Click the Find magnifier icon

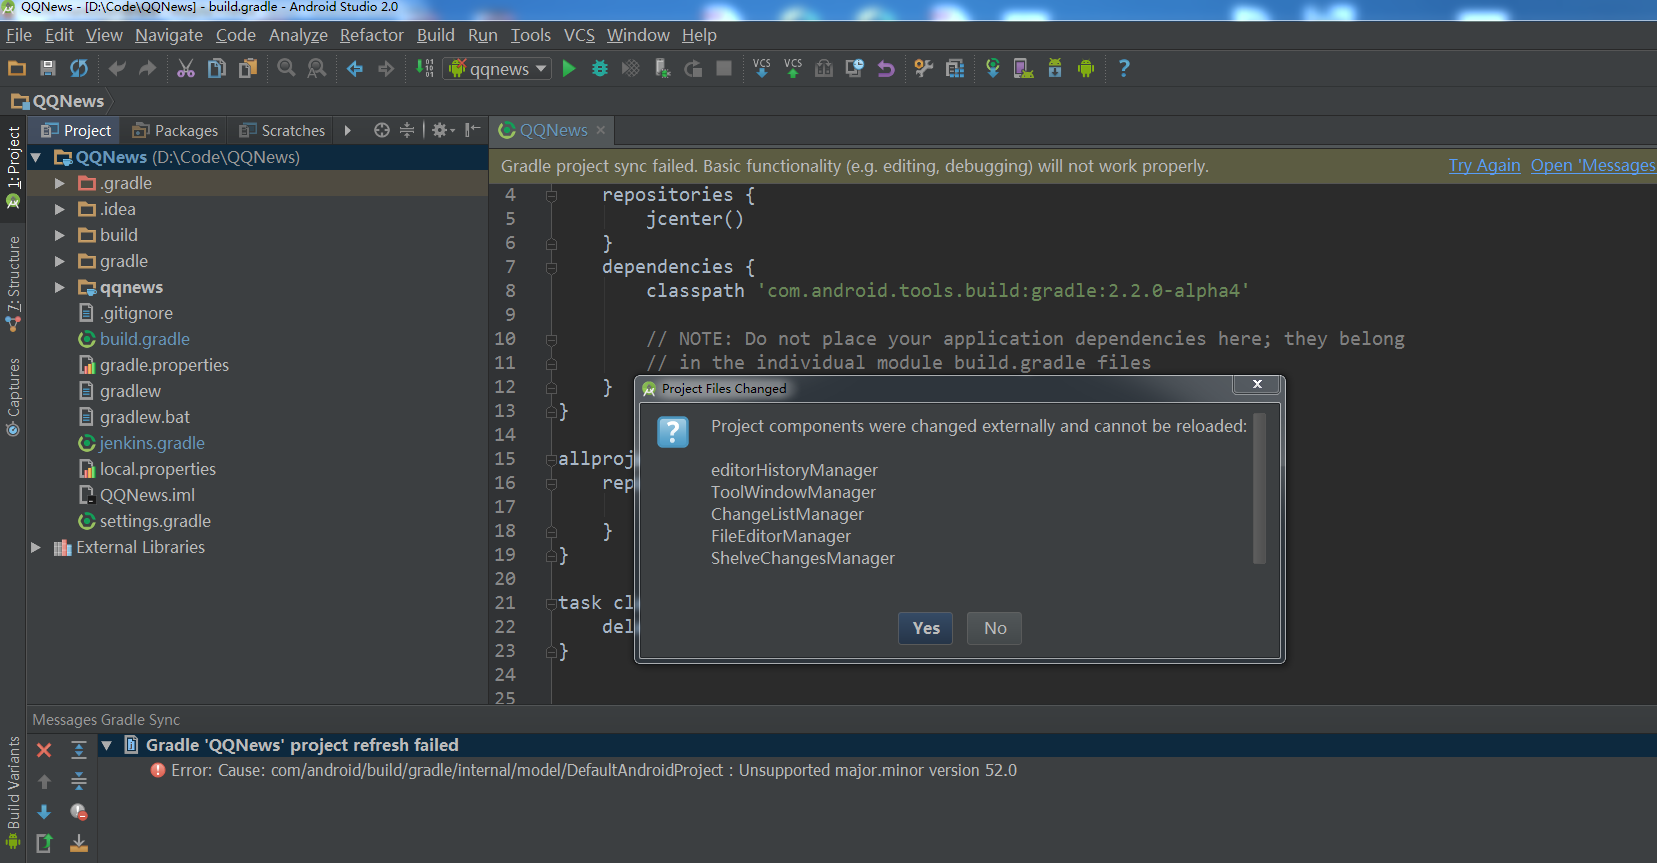(286, 68)
